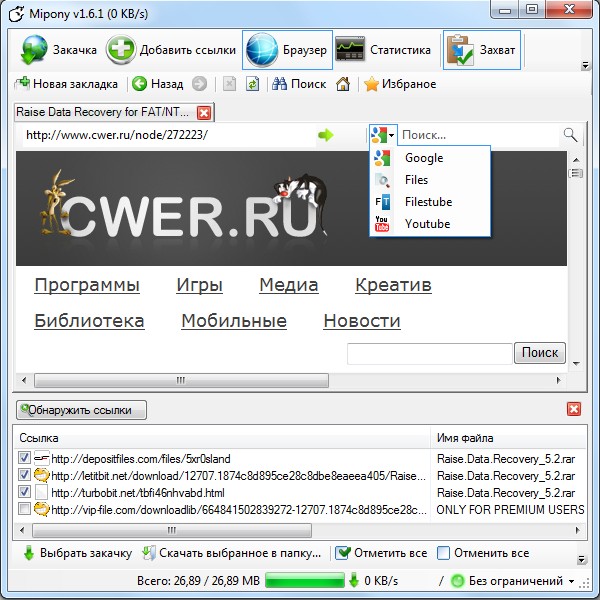Switch to the Статистика tab
Image resolution: width=600 pixels, height=600 pixels.
click(x=385, y=50)
